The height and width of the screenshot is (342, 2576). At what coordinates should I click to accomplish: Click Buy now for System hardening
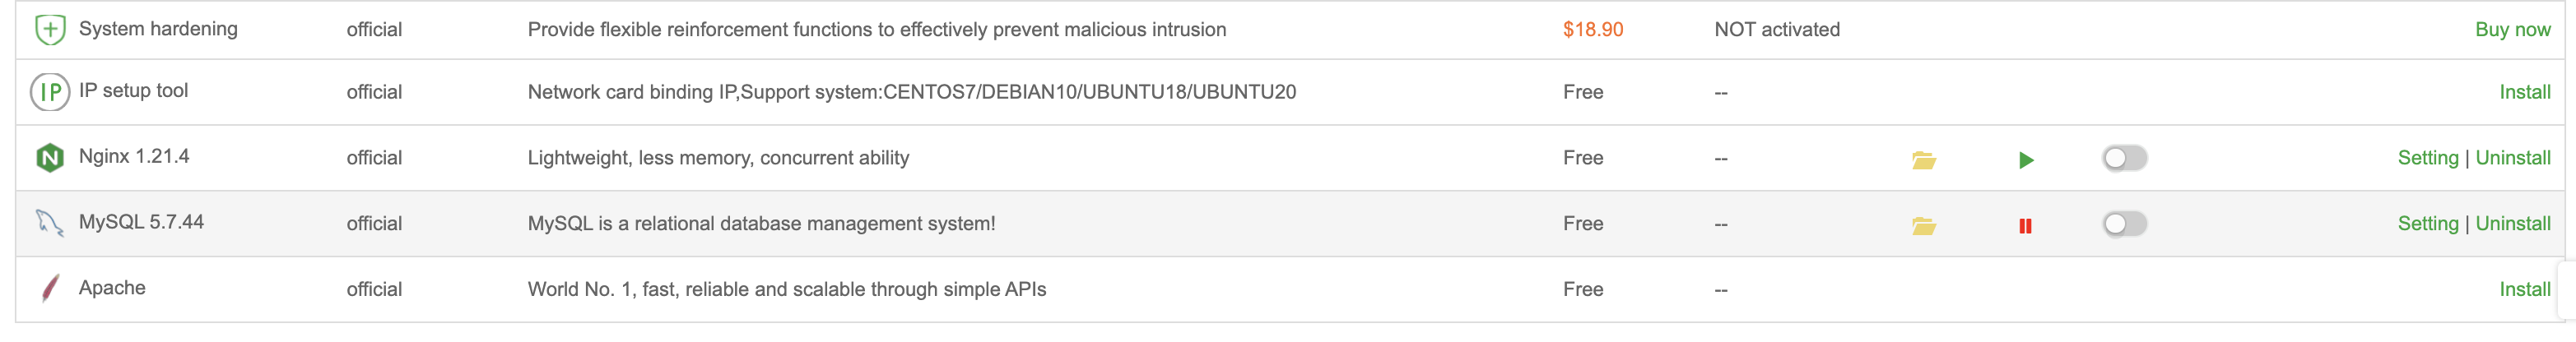coord(2512,30)
